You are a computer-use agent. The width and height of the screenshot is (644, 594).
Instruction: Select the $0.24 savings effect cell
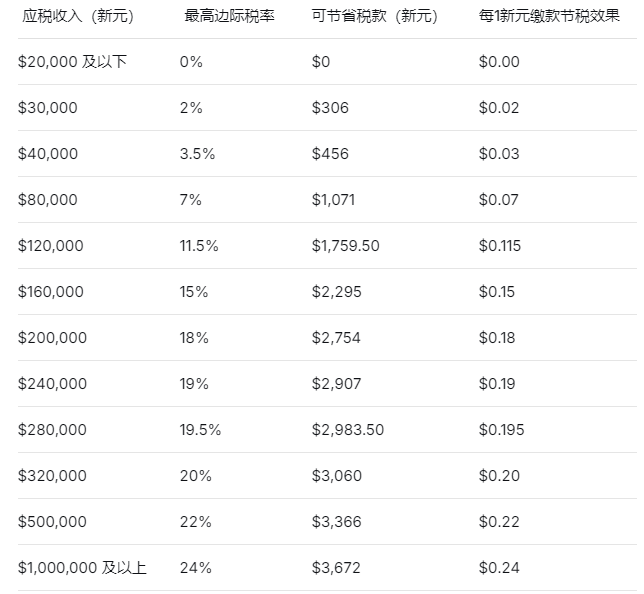point(499,568)
